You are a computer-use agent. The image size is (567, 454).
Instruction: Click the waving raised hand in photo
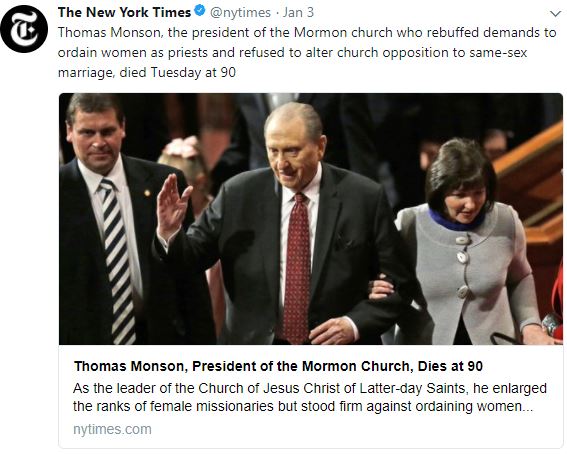[x=172, y=206]
